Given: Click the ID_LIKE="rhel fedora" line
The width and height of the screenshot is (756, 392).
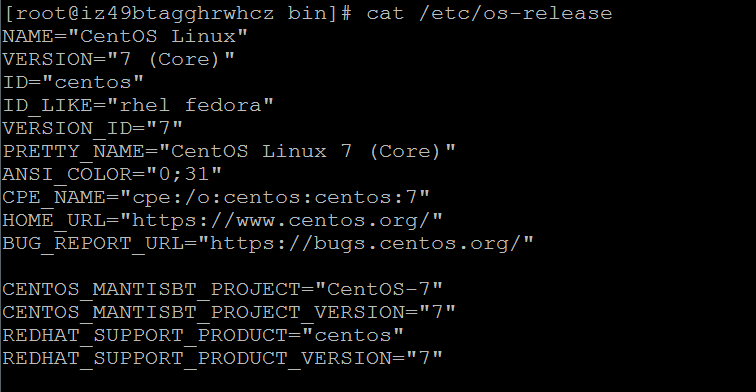Looking at the screenshot, I should [x=138, y=106].
